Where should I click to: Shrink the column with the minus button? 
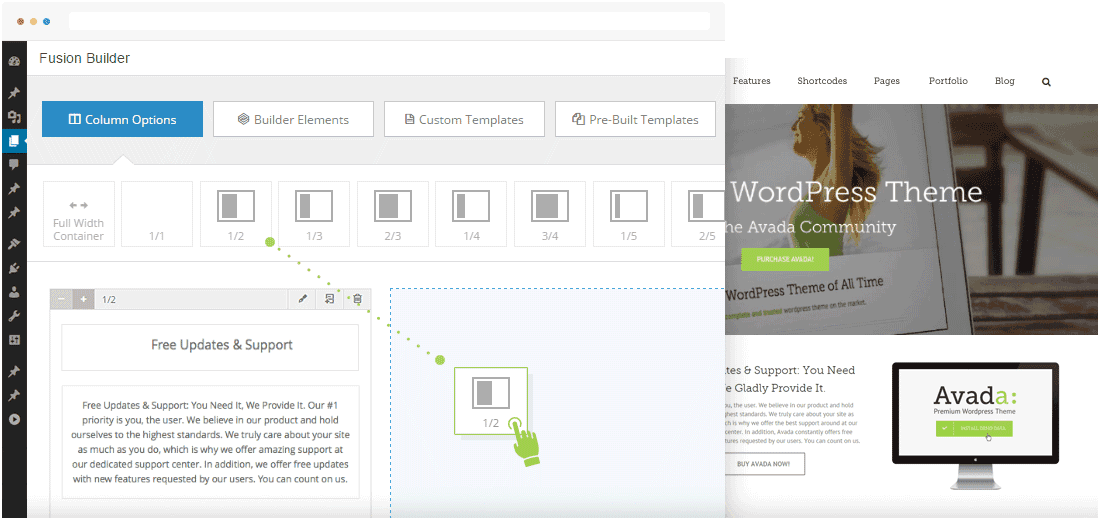click(61, 299)
